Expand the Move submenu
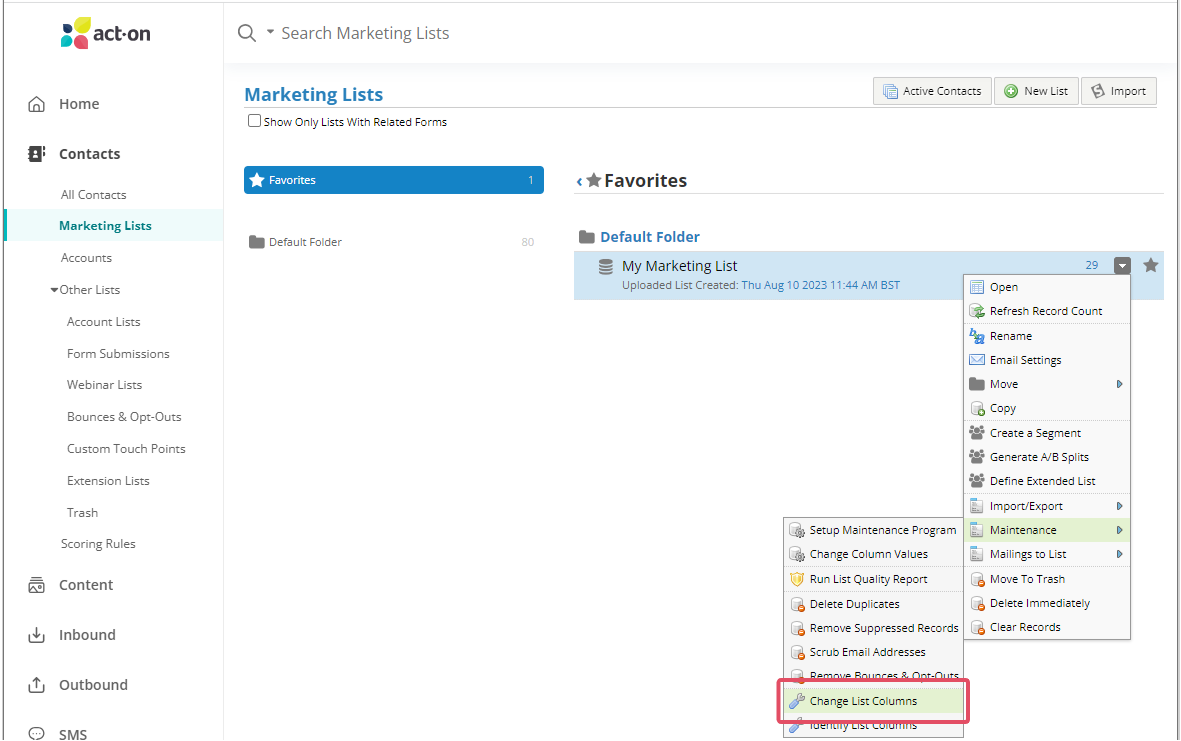This screenshot has height=741, width=1181. (1047, 384)
